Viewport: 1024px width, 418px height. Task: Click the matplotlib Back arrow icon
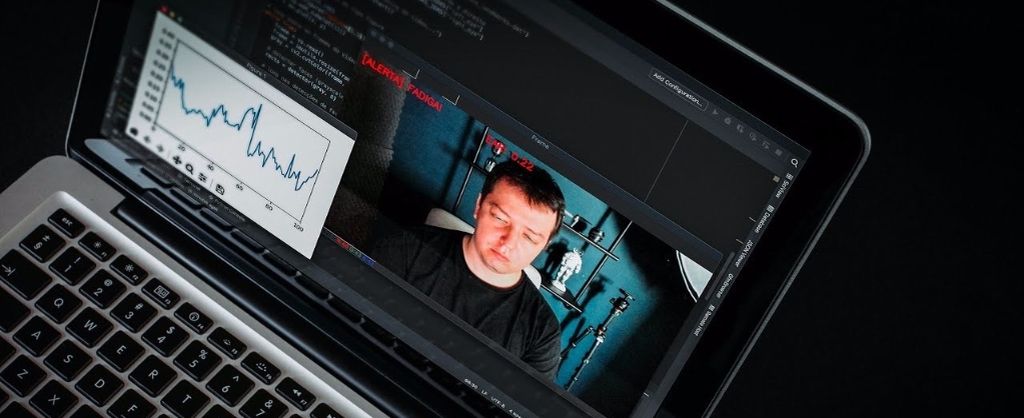[148, 140]
